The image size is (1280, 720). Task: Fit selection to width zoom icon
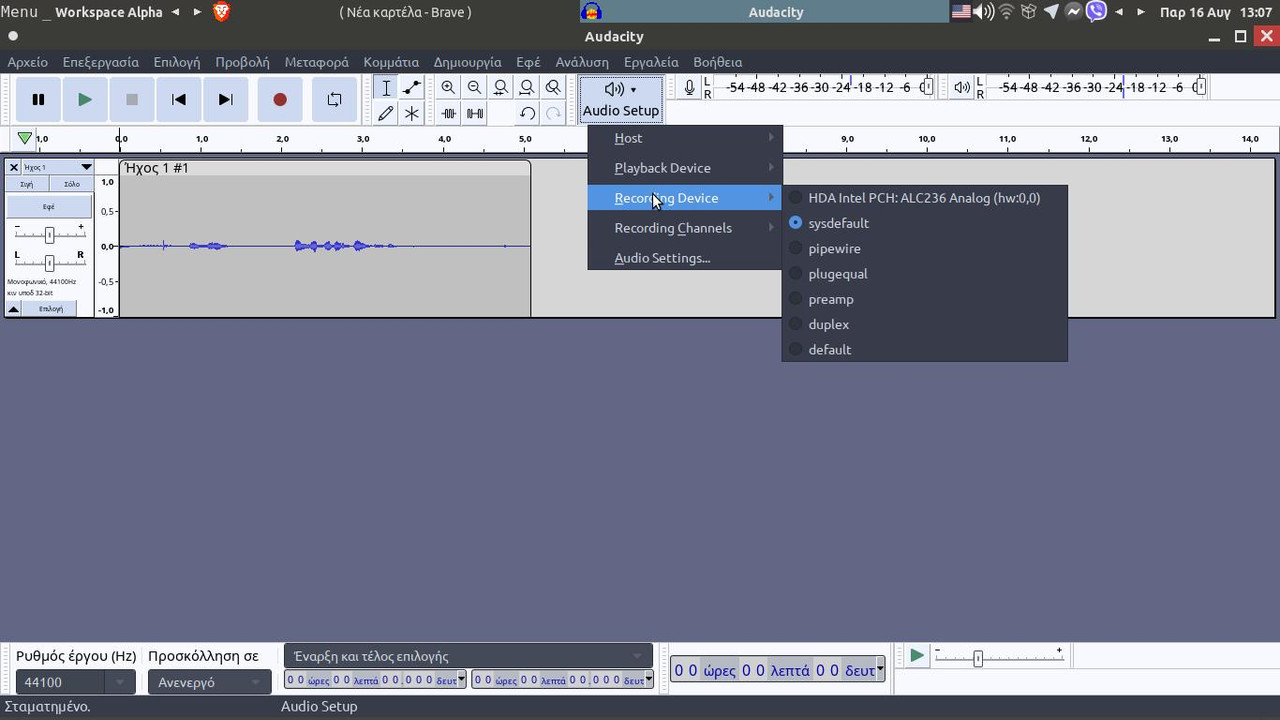501,88
